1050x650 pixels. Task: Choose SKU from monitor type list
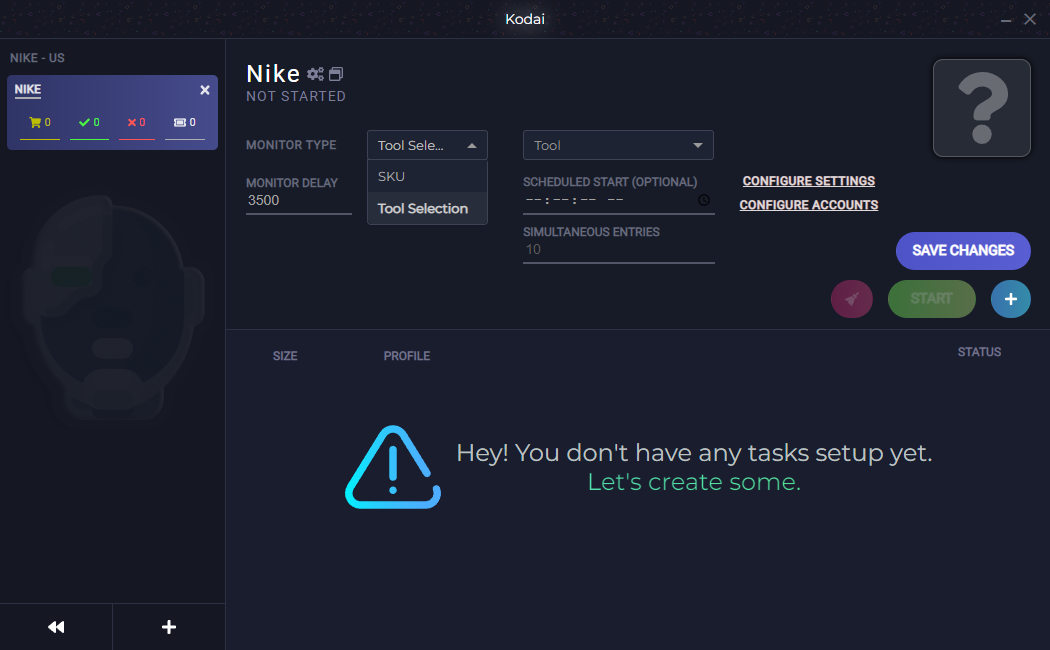[x=427, y=176]
